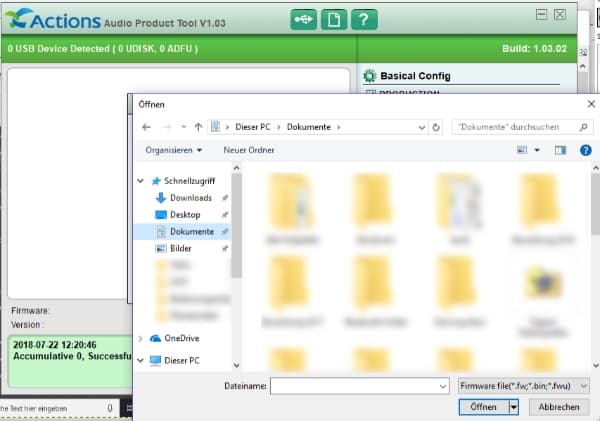Close the Öffnen dialog with X
This screenshot has height=421, width=600.
591,104
